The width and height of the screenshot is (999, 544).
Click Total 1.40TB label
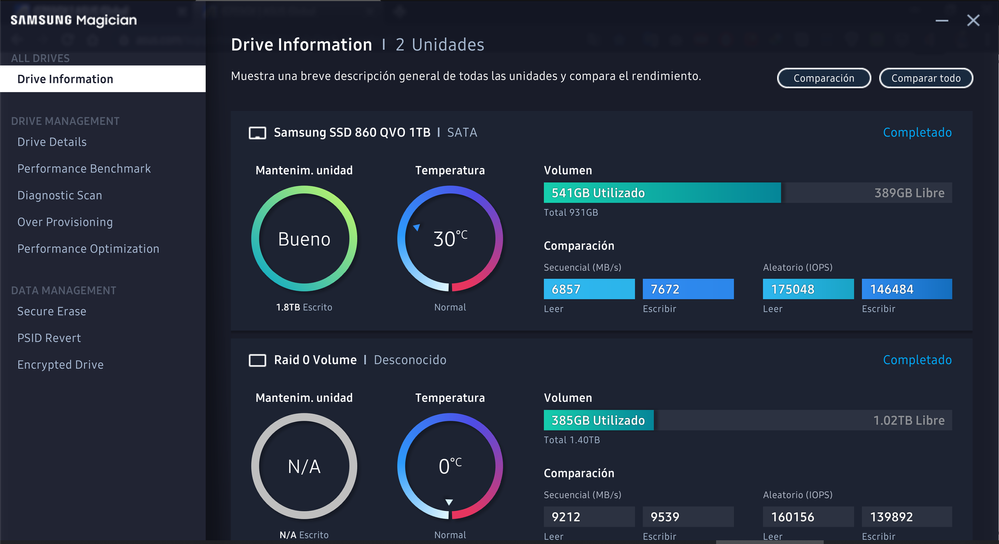pos(571,440)
